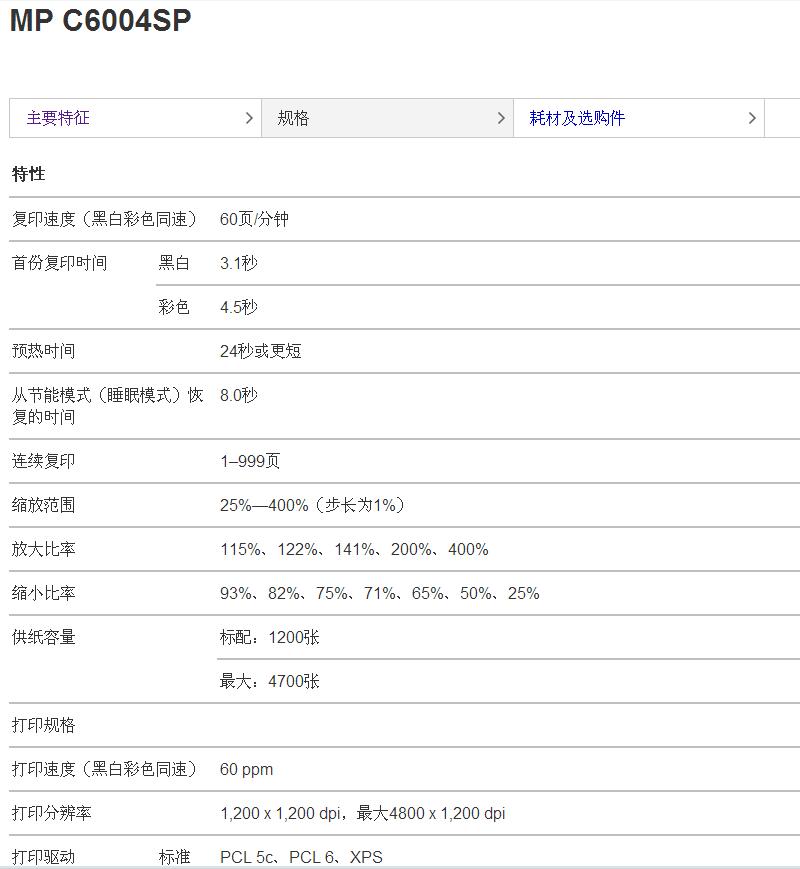Click the 打印驱动 label
Screen dimensions: 800x869
[x=43, y=857]
